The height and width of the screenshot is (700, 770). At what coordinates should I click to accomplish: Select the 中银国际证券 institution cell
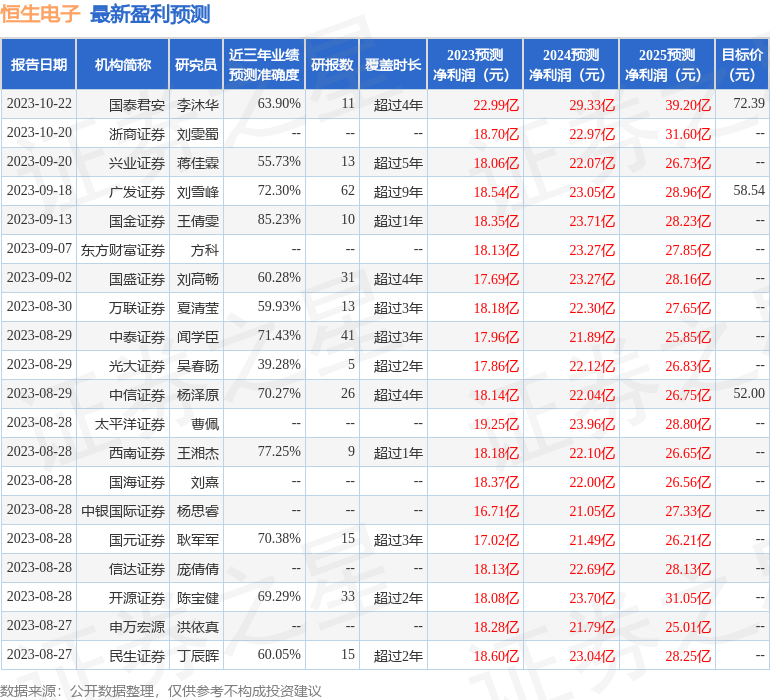click(x=123, y=510)
